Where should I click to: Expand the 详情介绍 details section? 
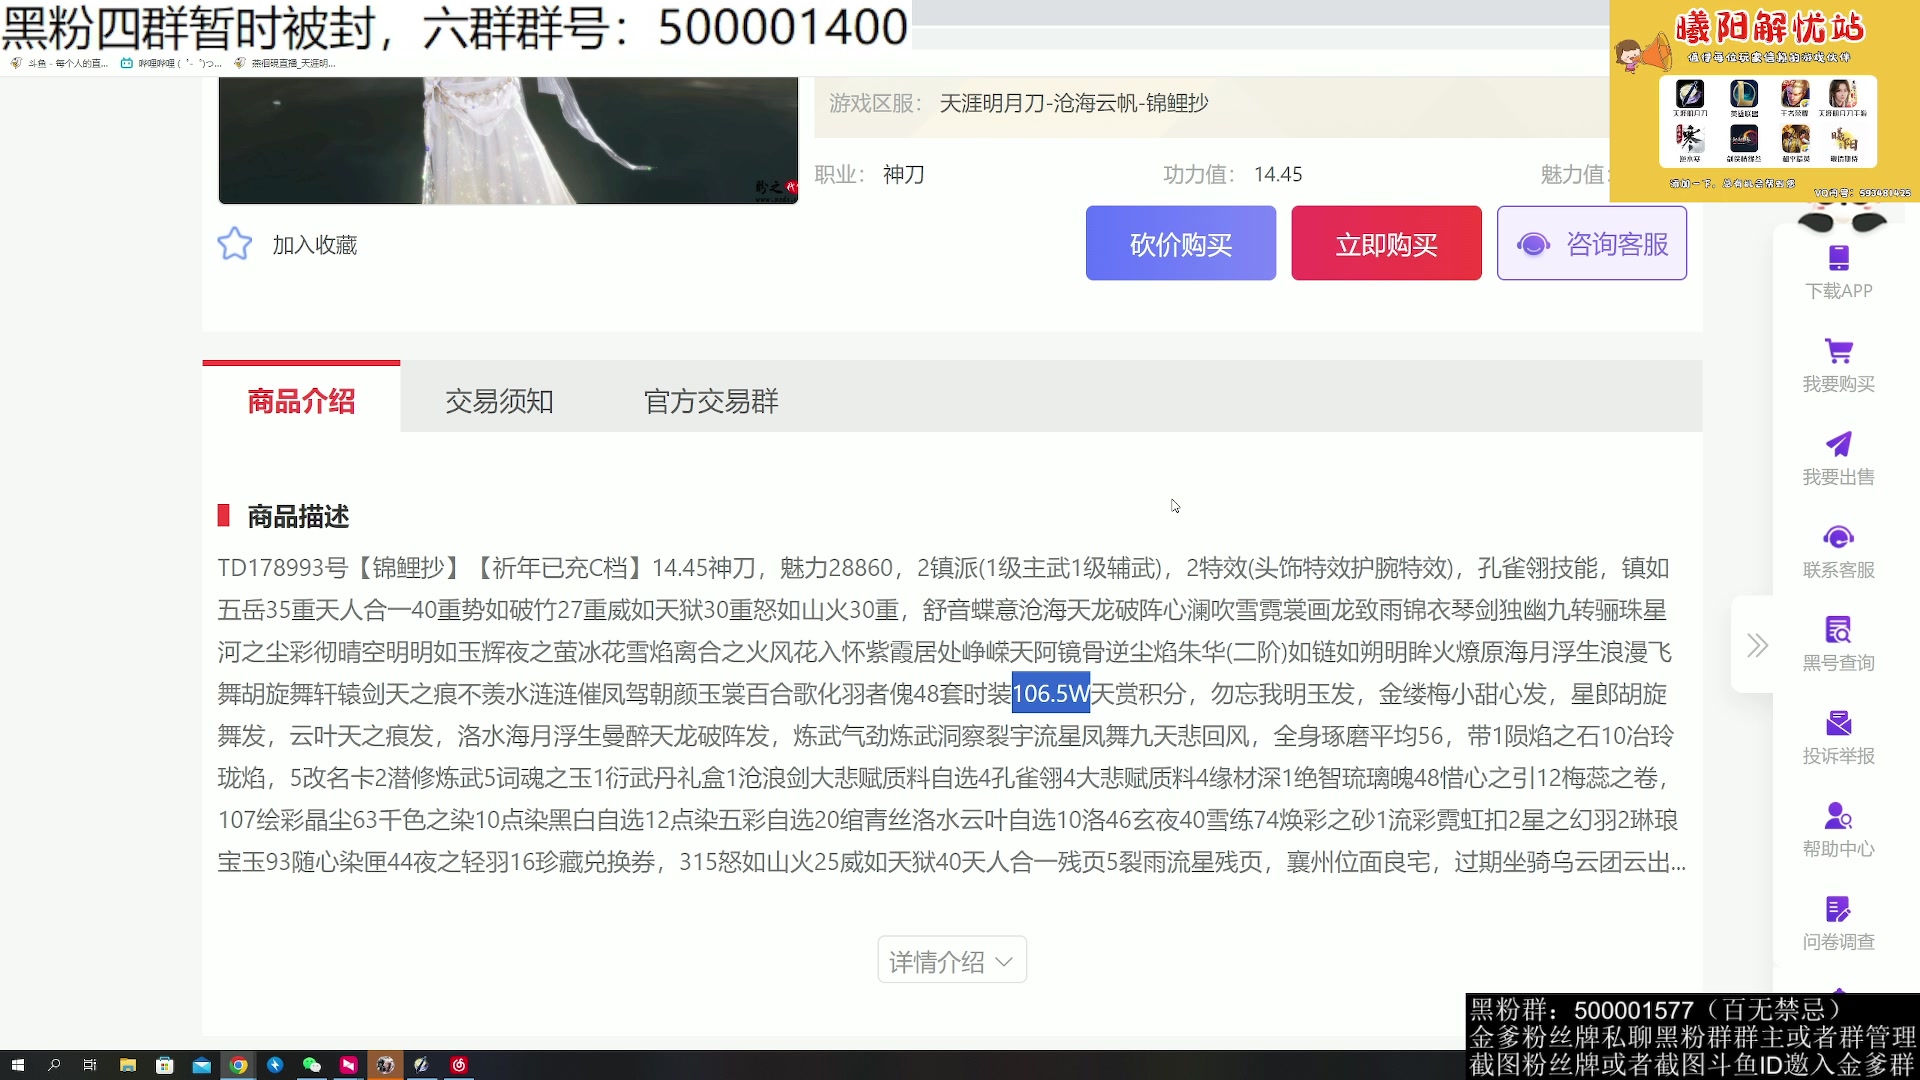coord(951,959)
